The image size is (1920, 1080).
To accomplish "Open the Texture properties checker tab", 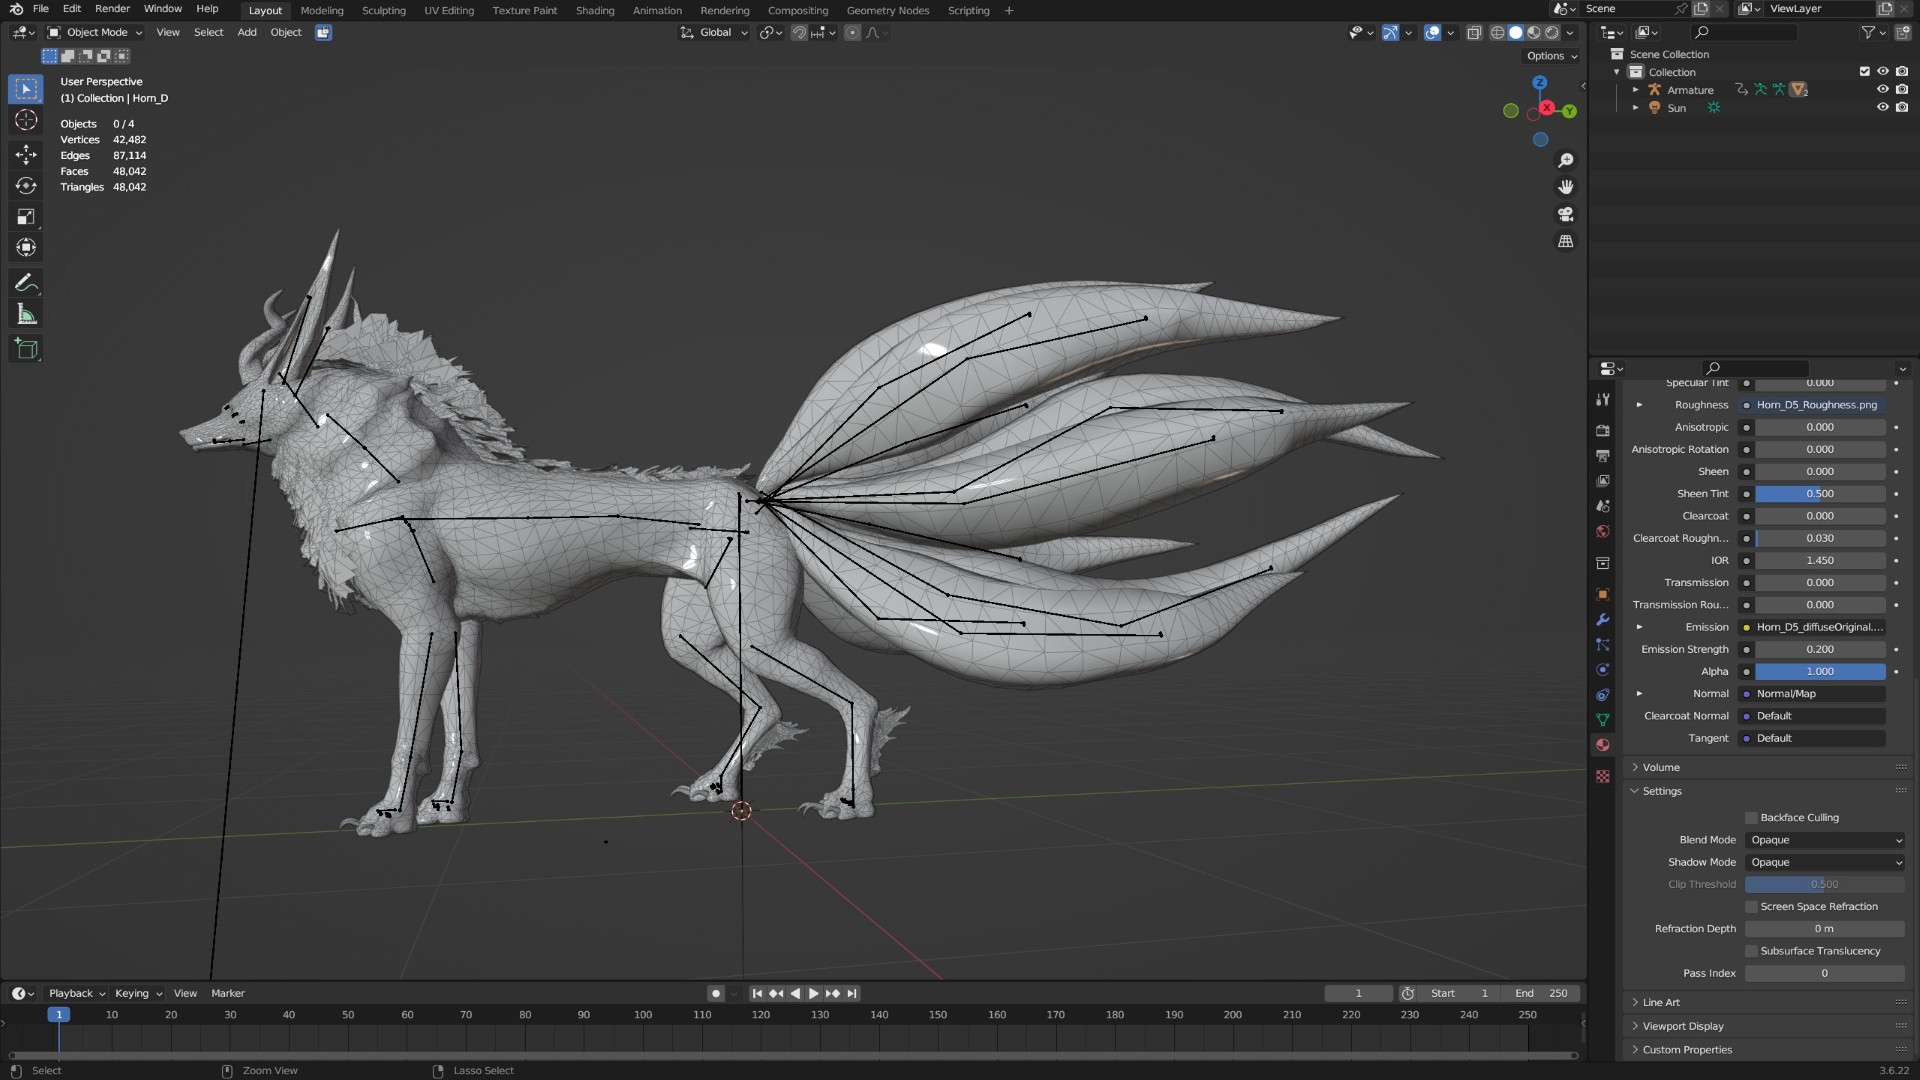I will [x=1603, y=777].
